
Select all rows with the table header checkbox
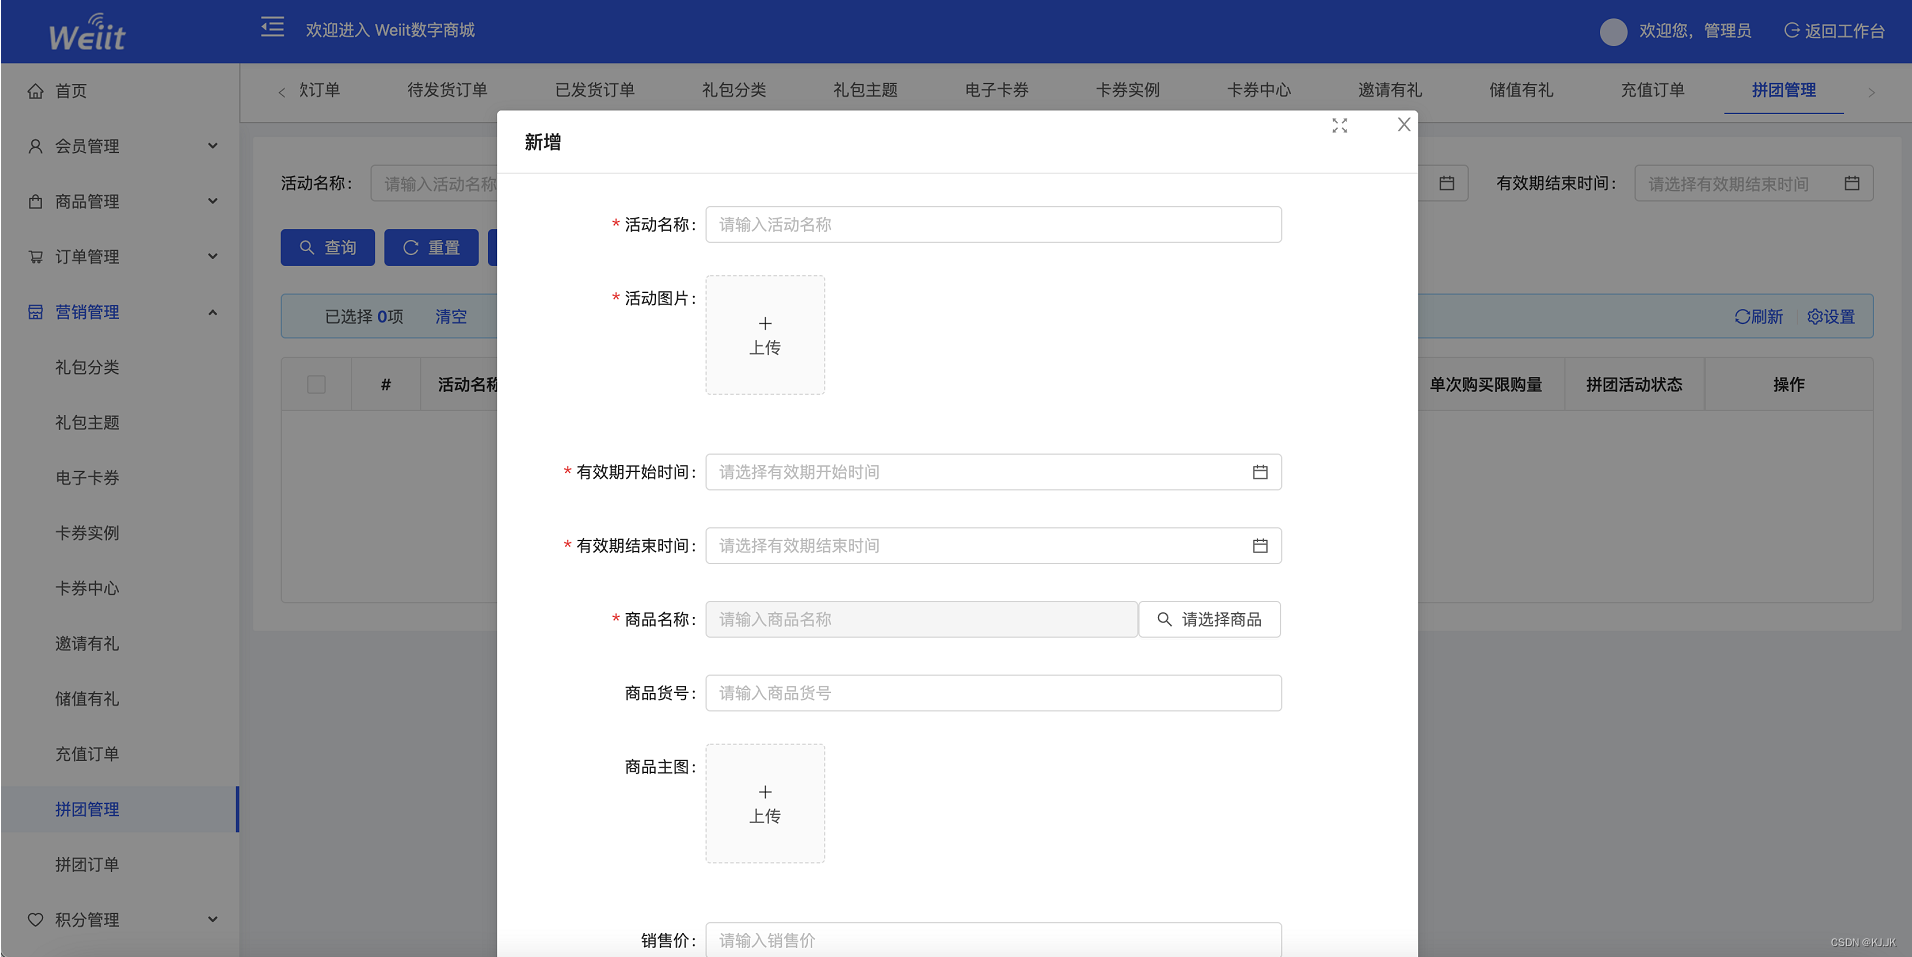316,384
